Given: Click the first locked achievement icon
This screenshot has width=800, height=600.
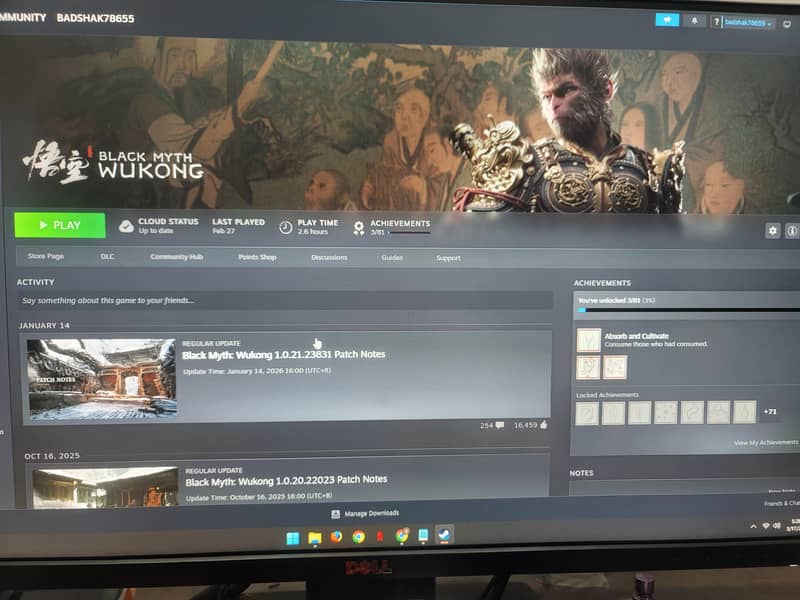Looking at the screenshot, I should coord(587,413).
